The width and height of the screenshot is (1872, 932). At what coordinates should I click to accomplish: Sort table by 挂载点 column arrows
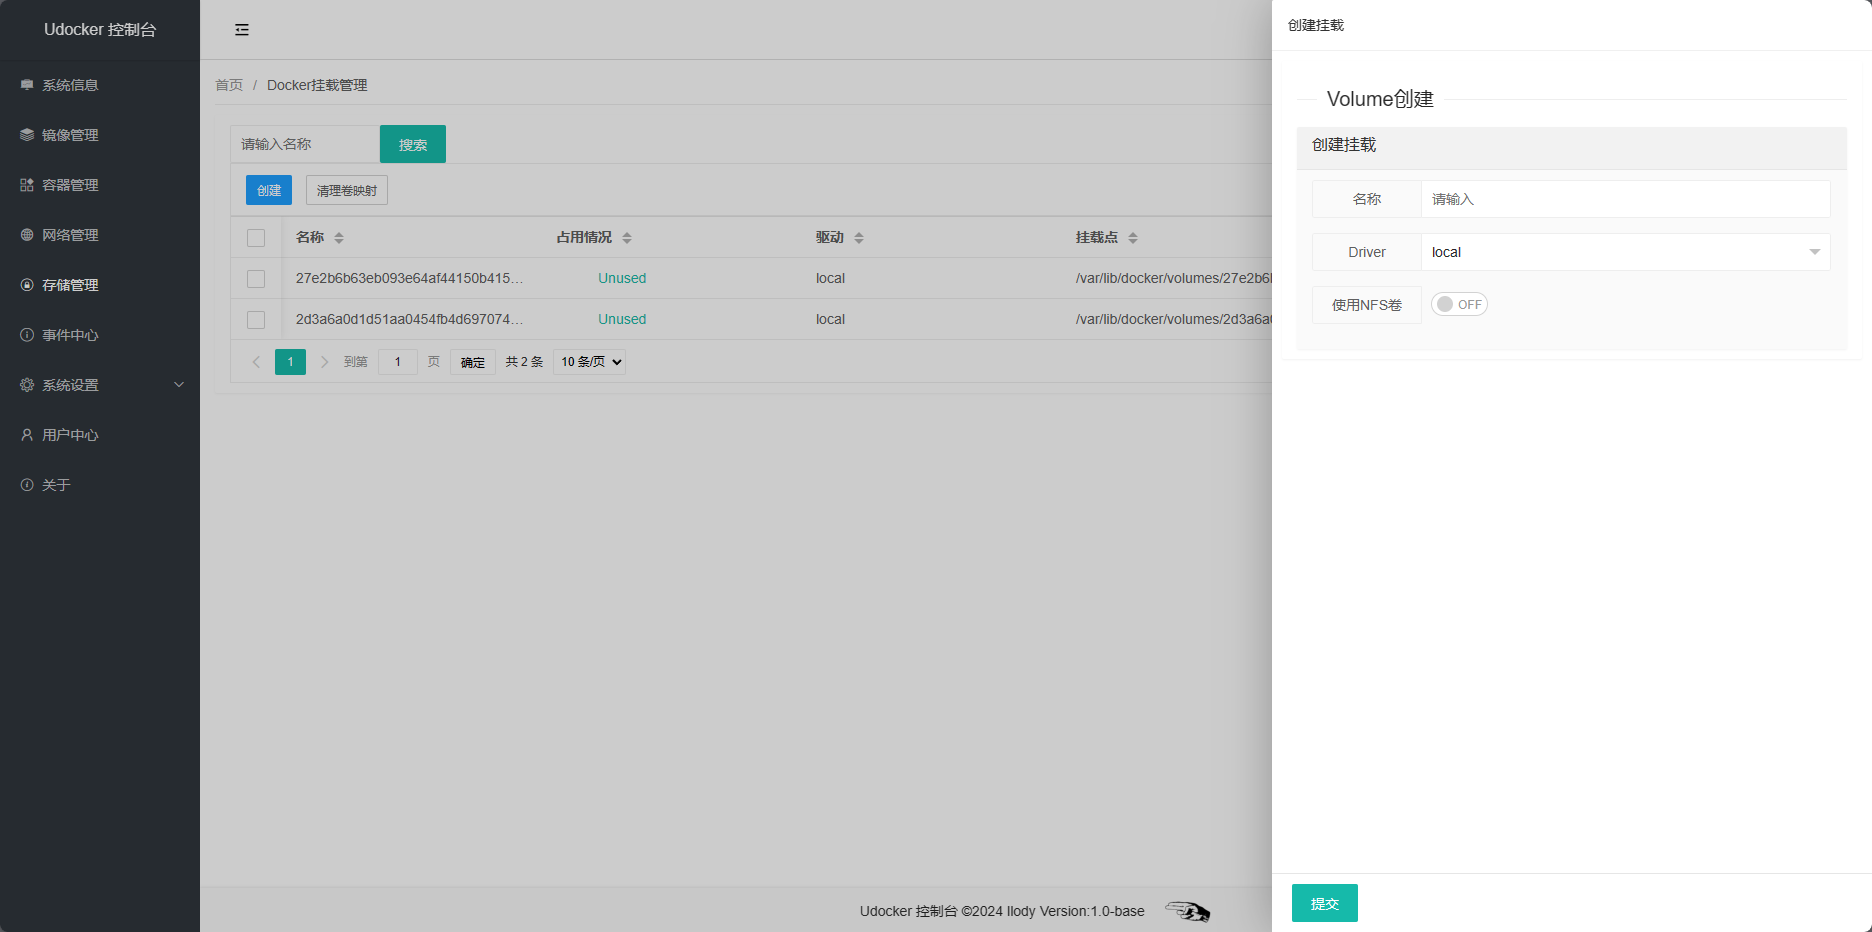[x=1133, y=238]
